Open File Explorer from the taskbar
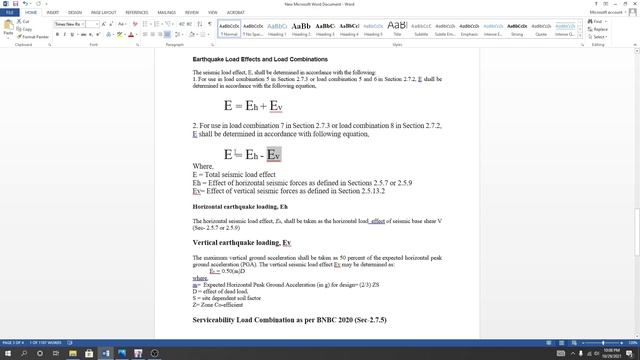This screenshot has height=360, width=640. tap(73, 353)
